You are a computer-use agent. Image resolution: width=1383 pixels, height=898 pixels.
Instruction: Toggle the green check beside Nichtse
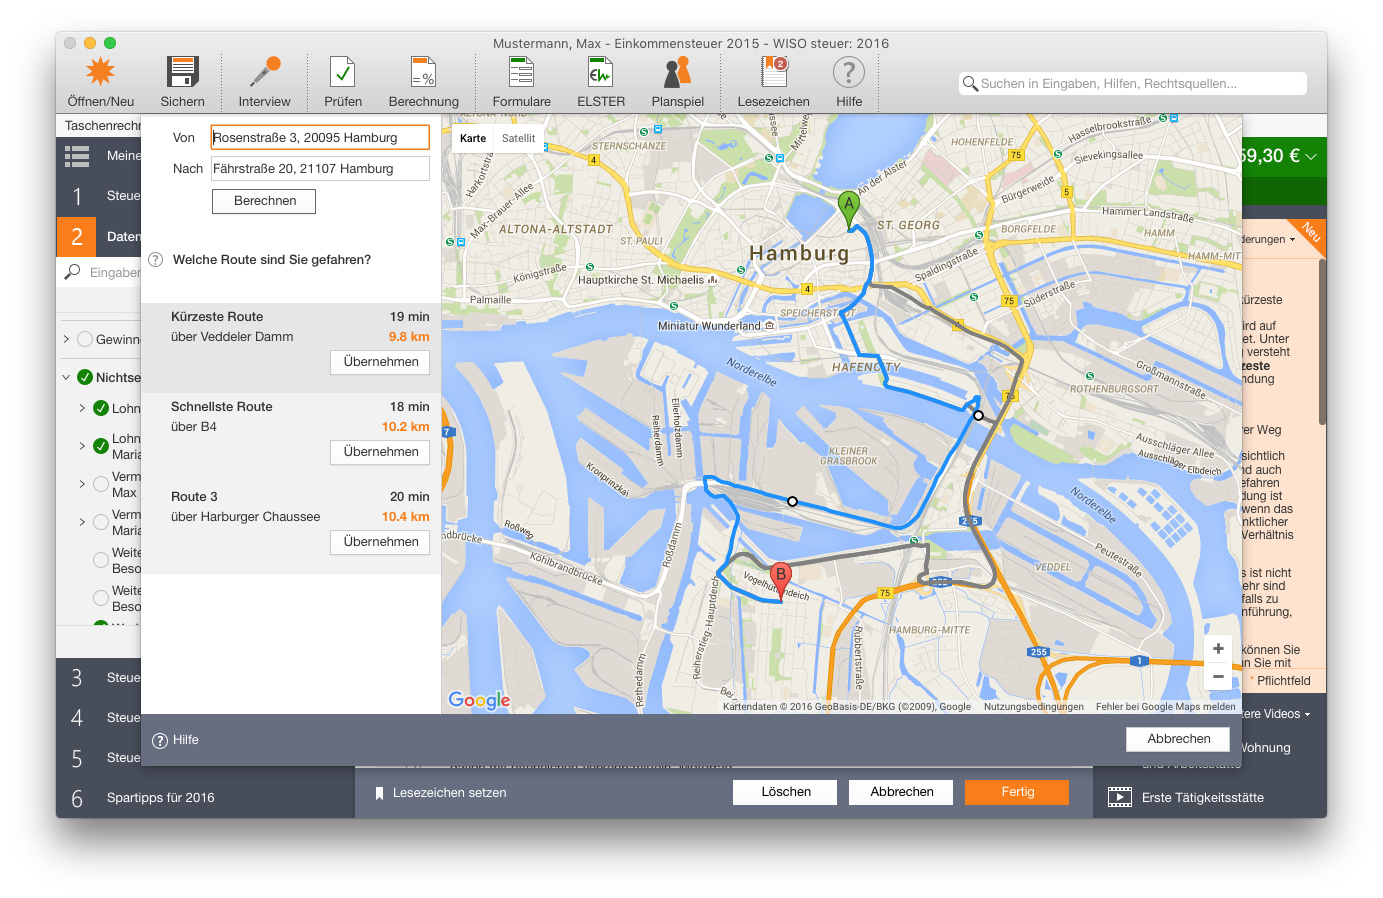point(85,377)
